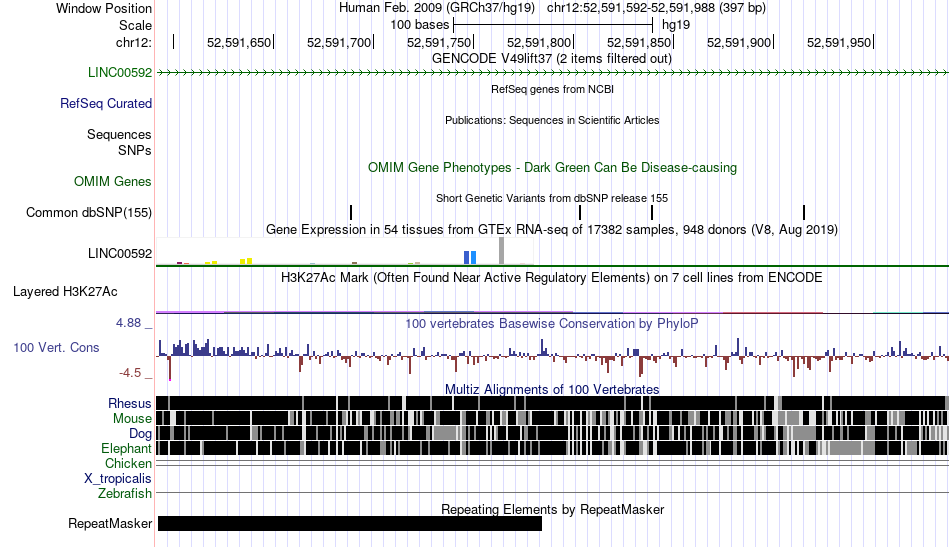Click the chr12:52,591,592-52,591,988 position text
The width and height of the screenshot is (950, 547).
click(x=656, y=8)
